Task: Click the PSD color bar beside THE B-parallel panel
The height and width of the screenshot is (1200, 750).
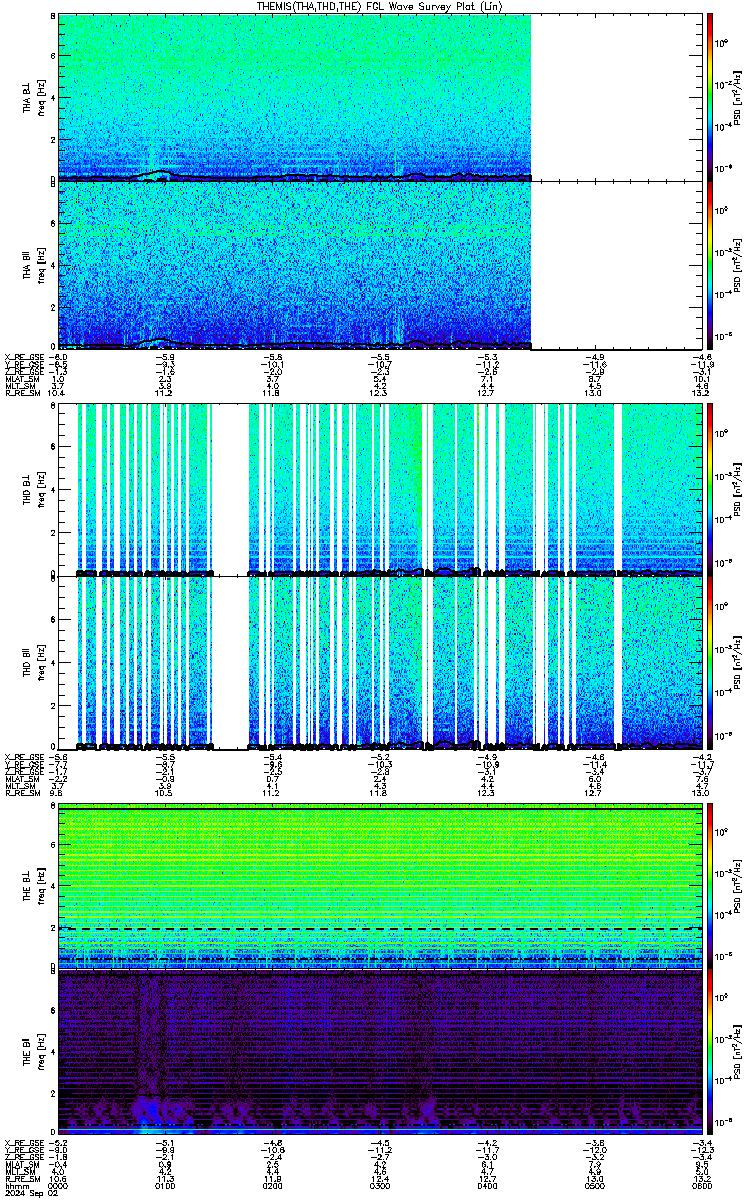Action: point(710,1052)
